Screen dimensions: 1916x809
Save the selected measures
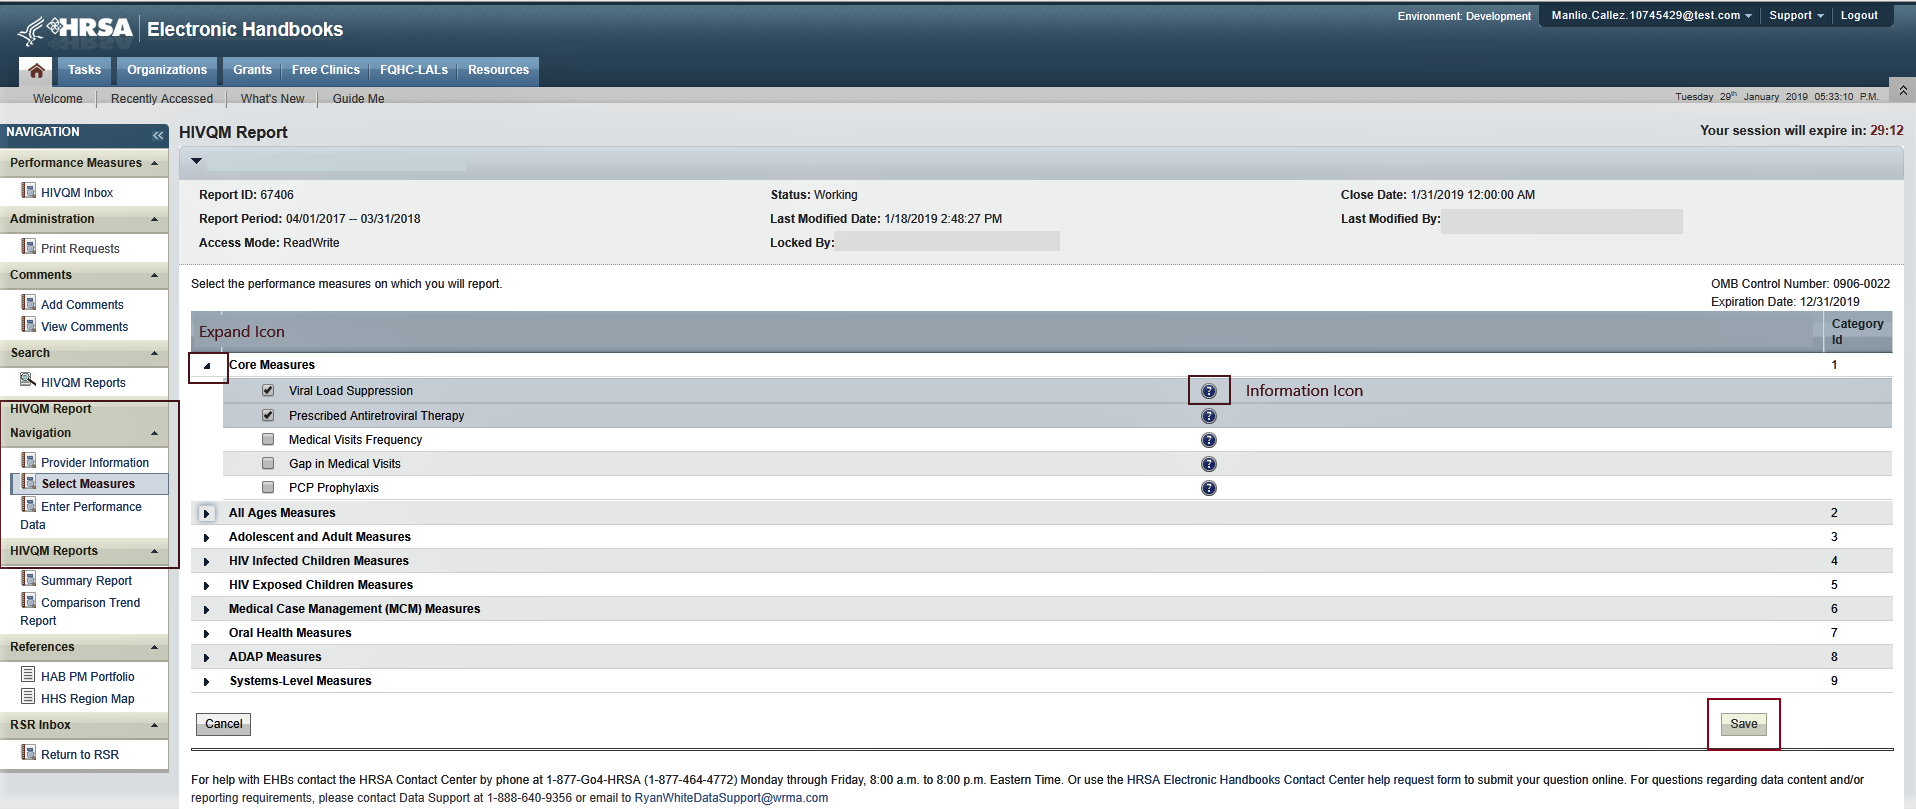(1744, 724)
